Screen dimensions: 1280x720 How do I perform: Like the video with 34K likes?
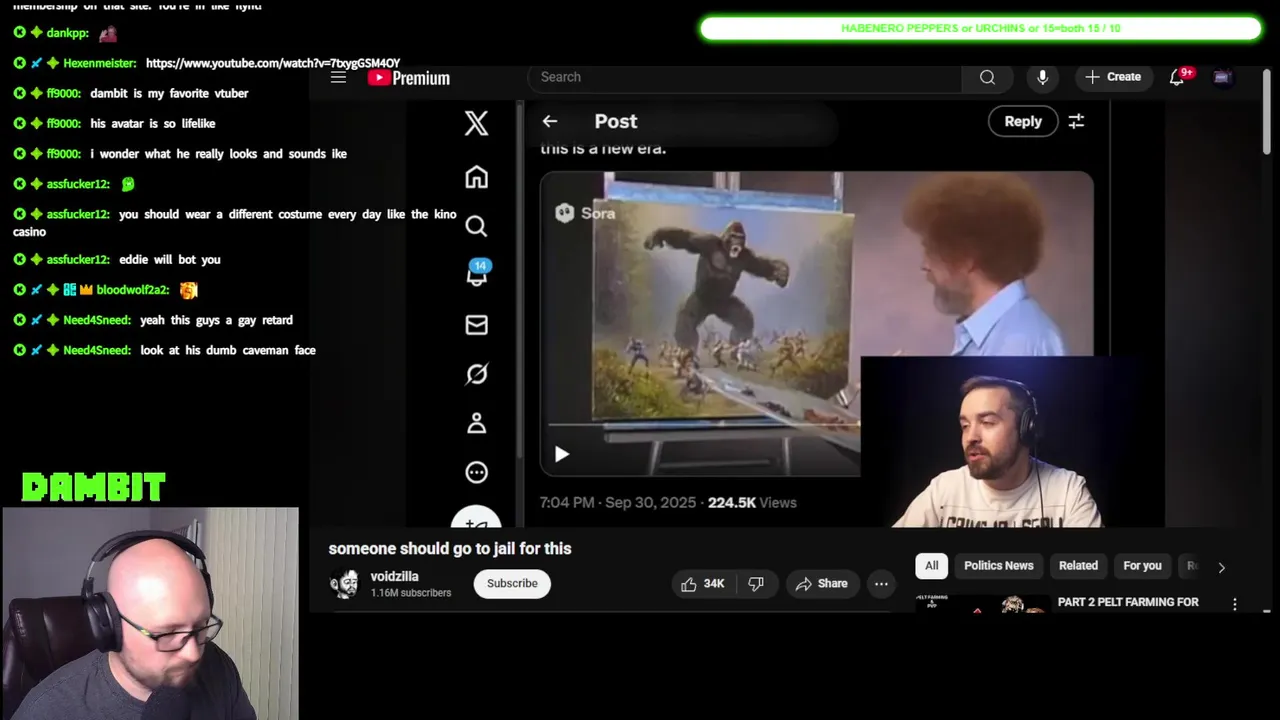(703, 584)
